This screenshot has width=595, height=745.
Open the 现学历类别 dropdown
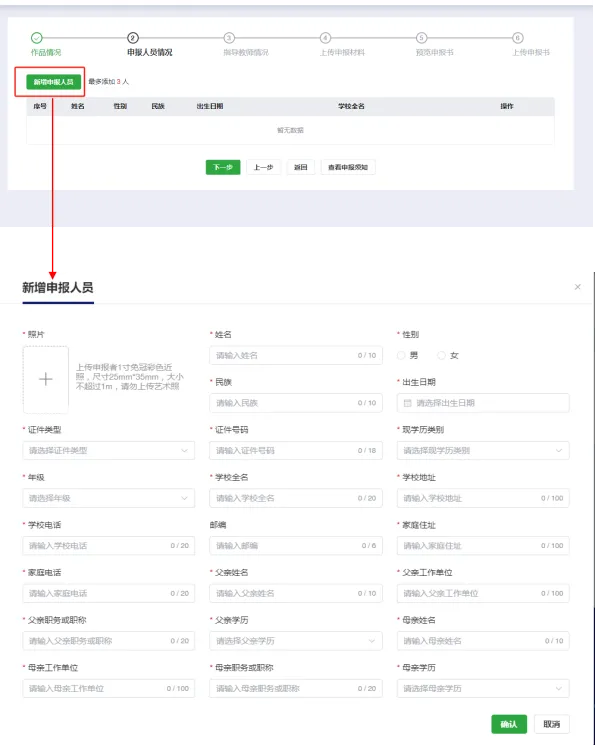coord(483,450)
